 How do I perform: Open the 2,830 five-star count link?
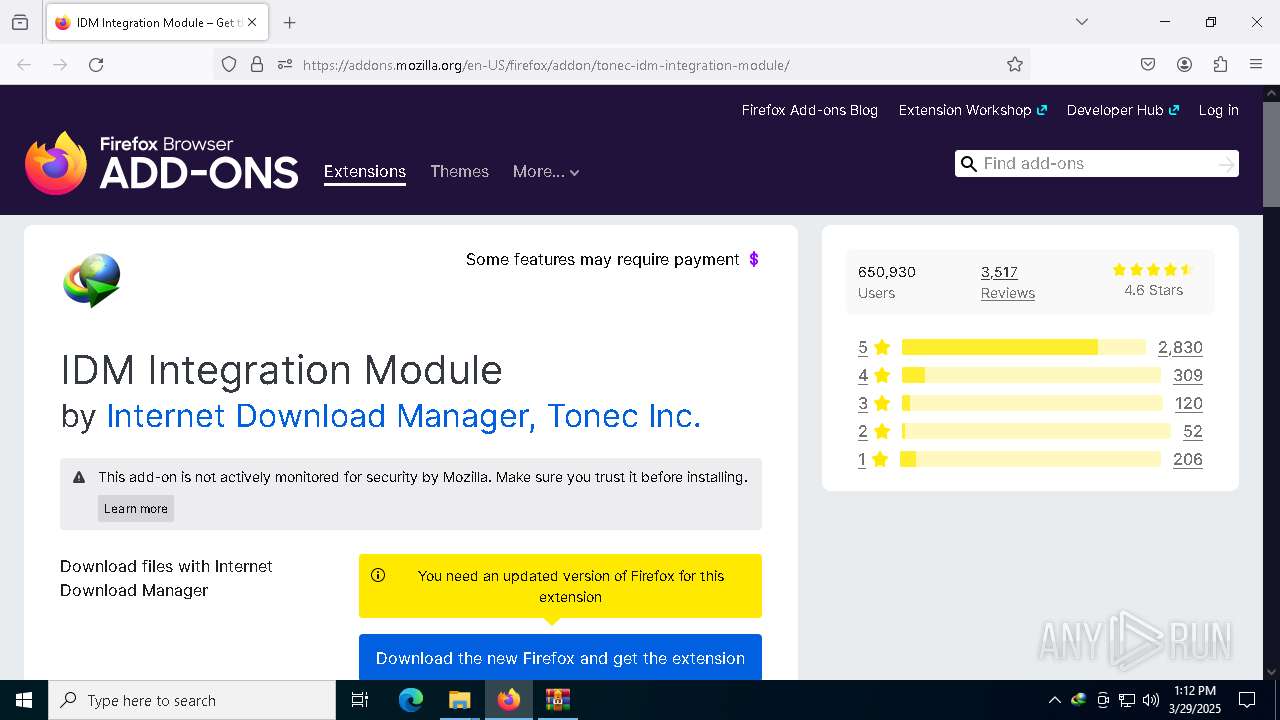(x=1180, y=347)
